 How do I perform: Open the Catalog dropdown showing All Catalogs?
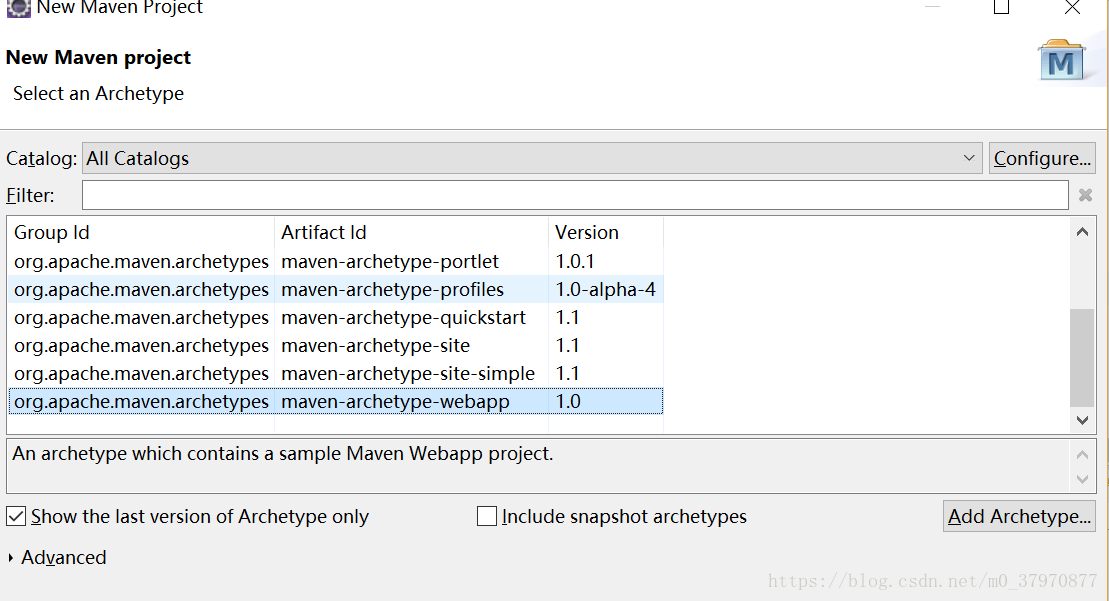(532, 158)
